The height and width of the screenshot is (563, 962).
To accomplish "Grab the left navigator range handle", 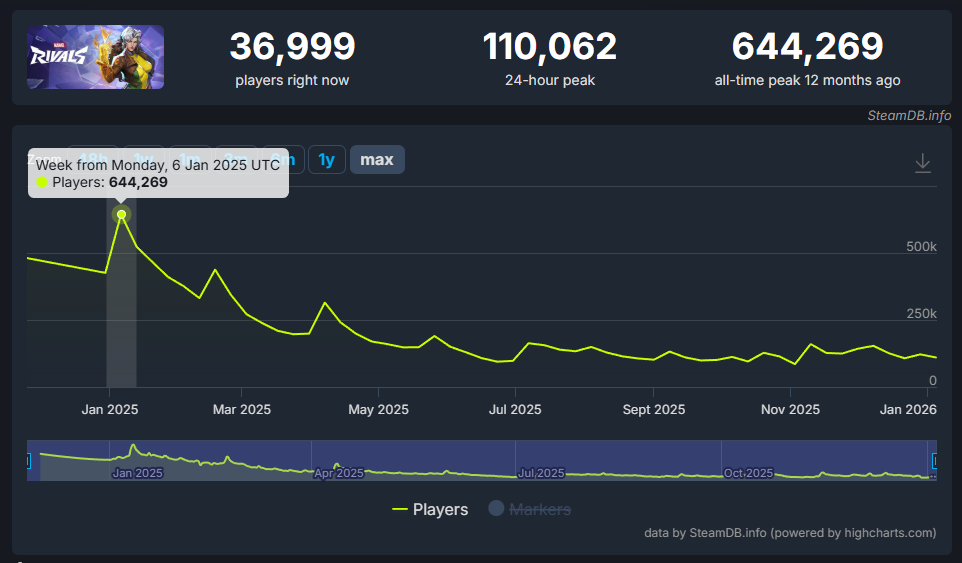I will tap(27, 461).
